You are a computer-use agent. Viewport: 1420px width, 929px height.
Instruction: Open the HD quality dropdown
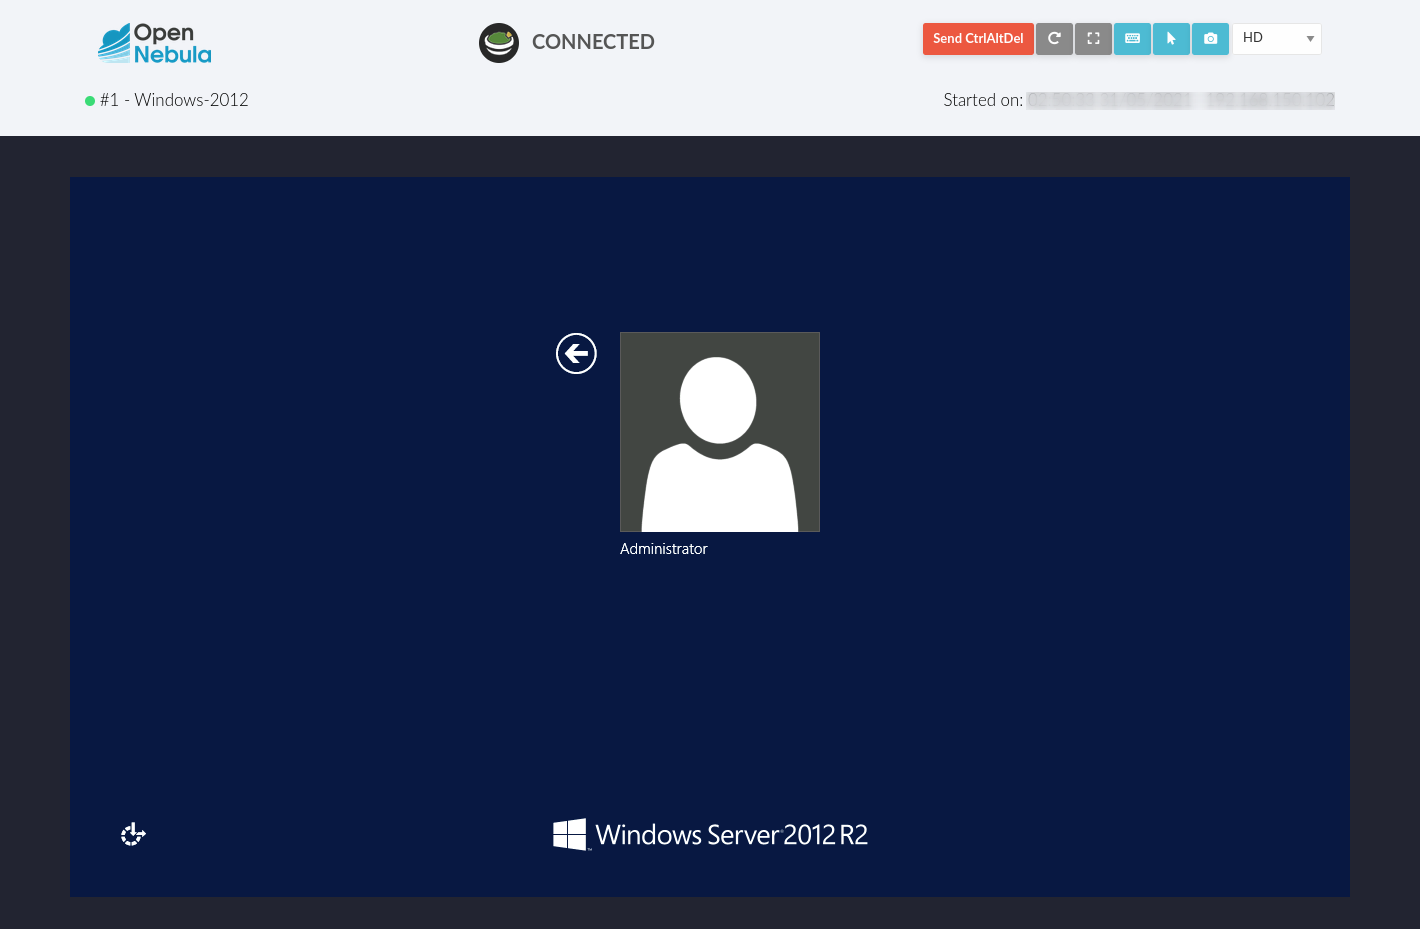pyautogui.click(x=1277, y=39)
